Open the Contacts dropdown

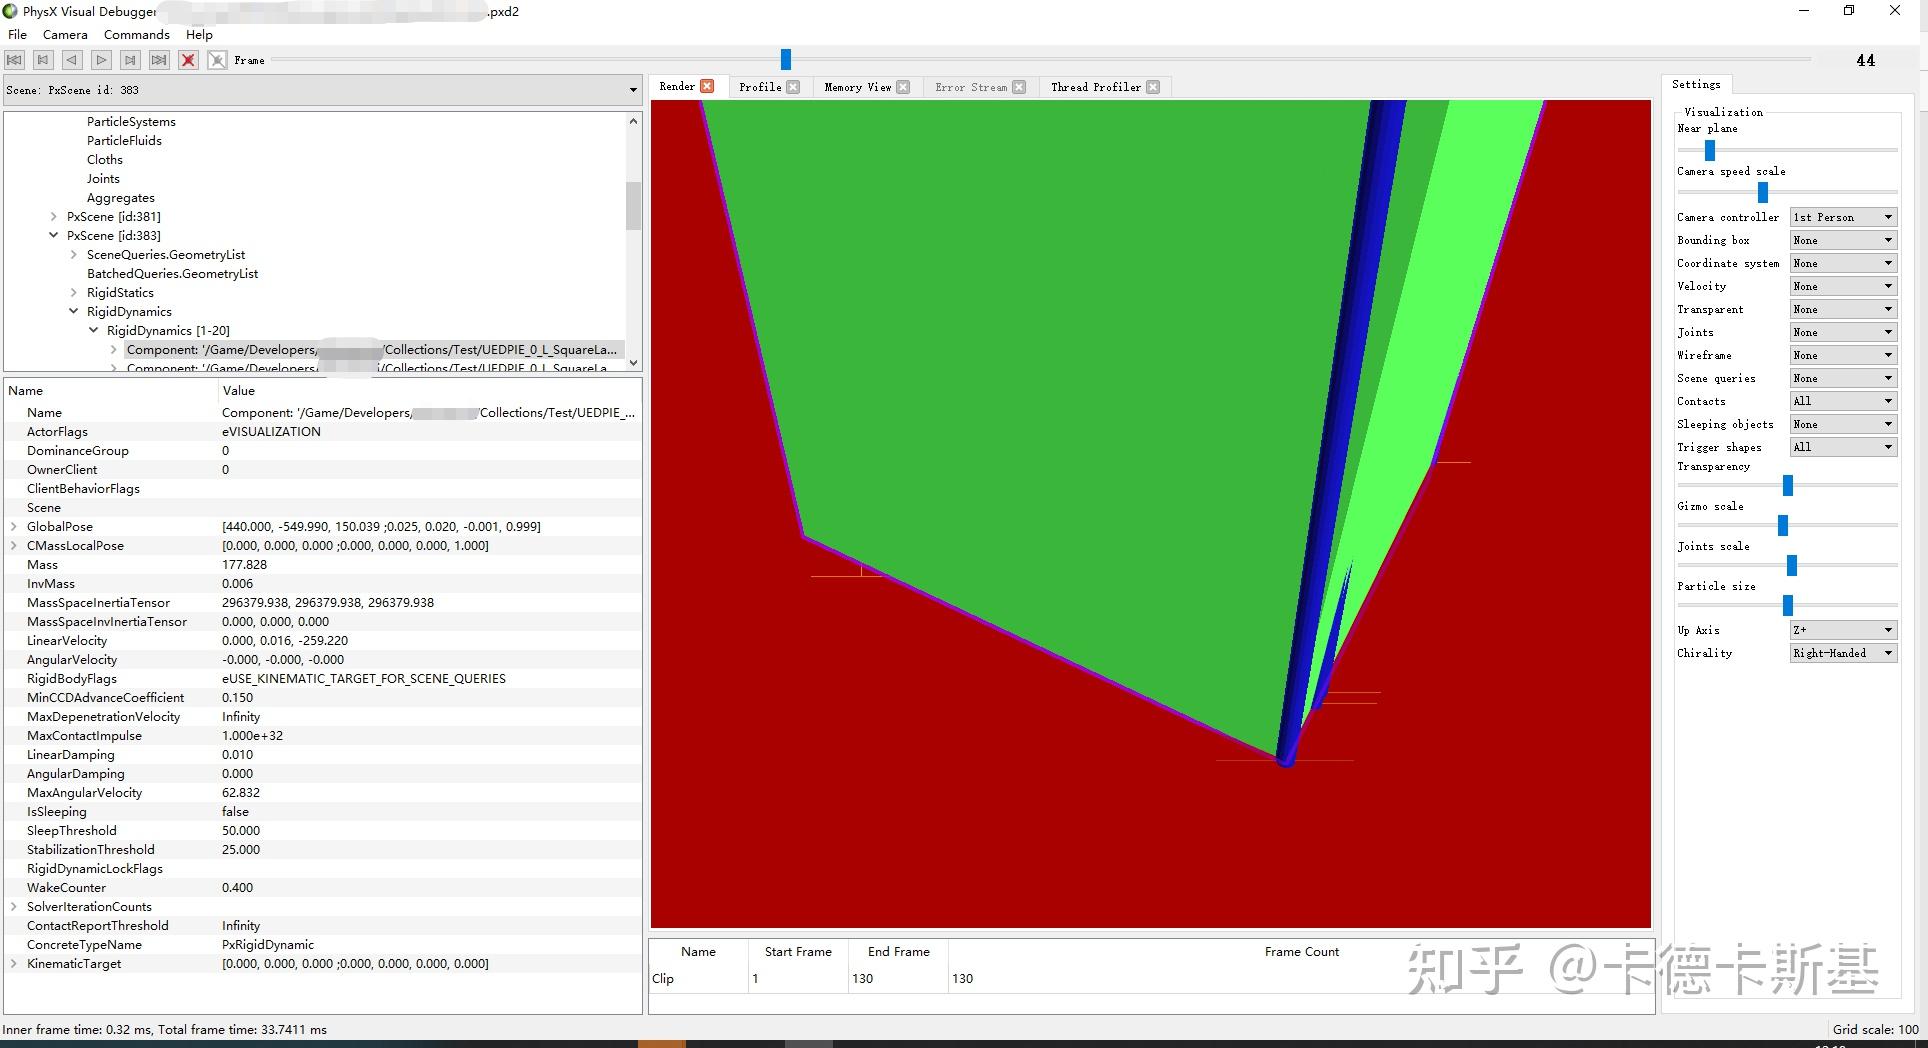coord(1843,401)
